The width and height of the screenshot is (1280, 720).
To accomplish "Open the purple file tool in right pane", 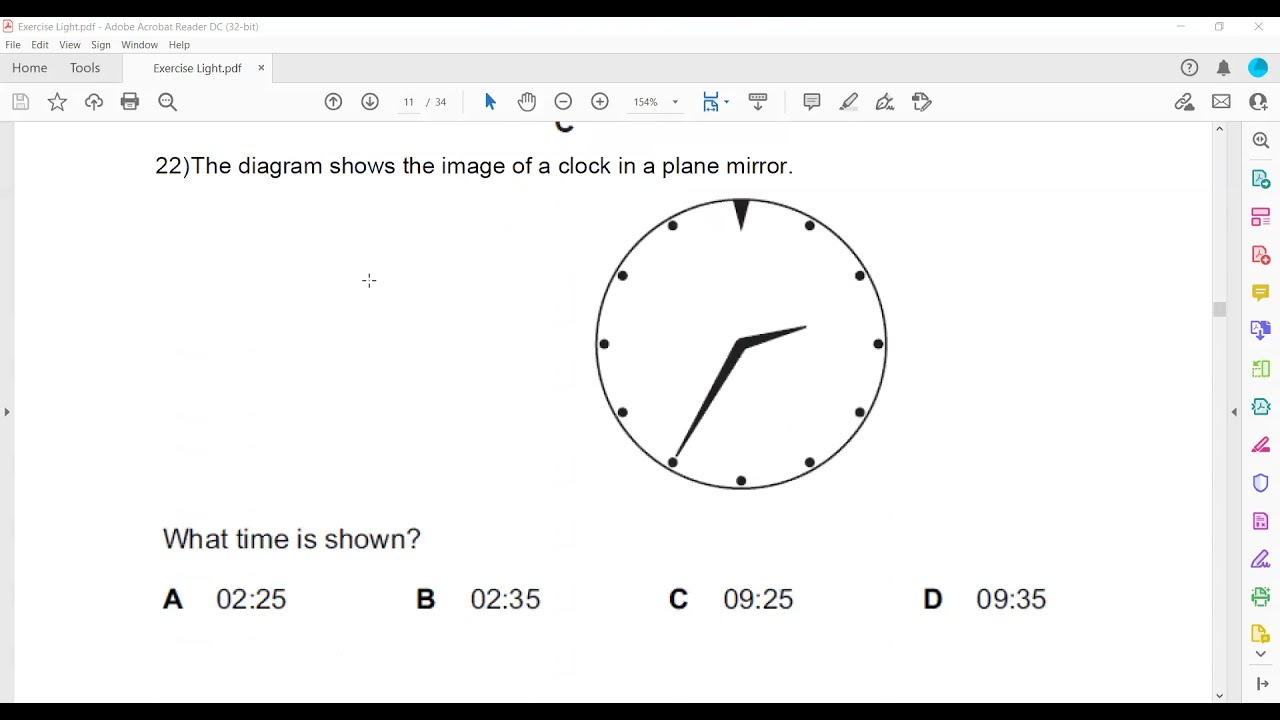I will [1261, 521].
